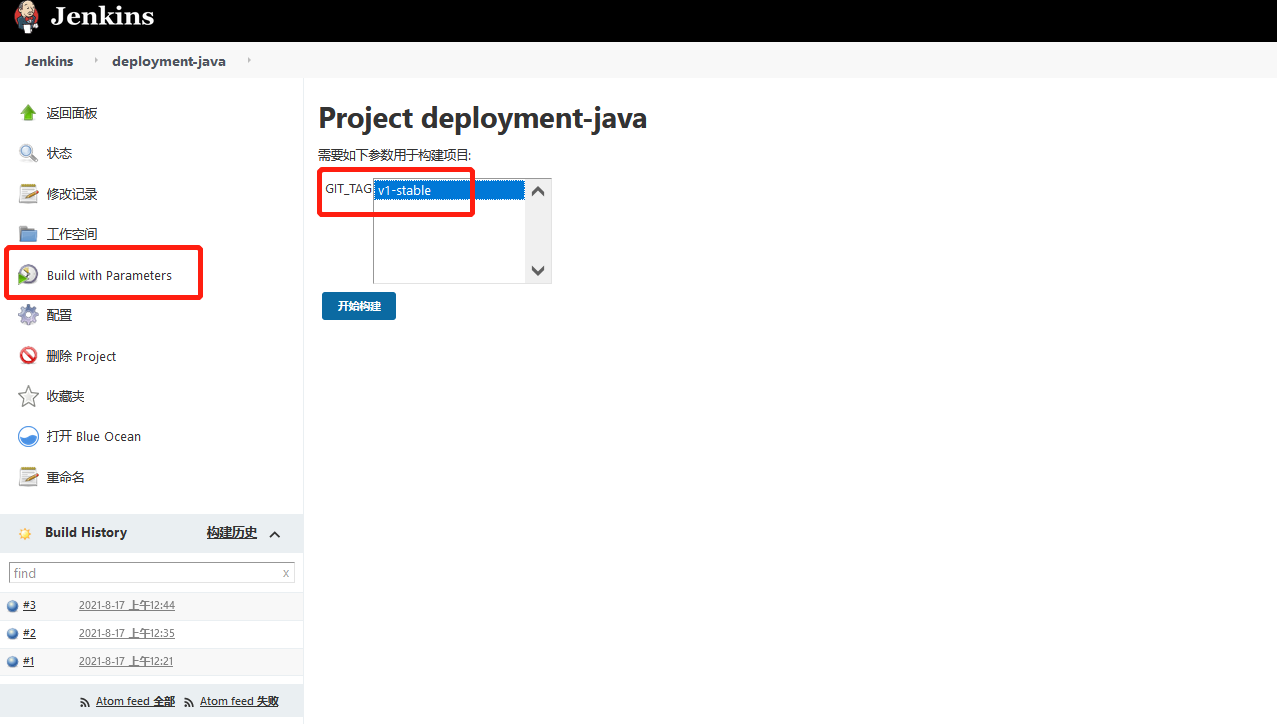Open 状态 in the sidebar
The width and height of the screenshot is (1277, 724).
tap(59, 154)
